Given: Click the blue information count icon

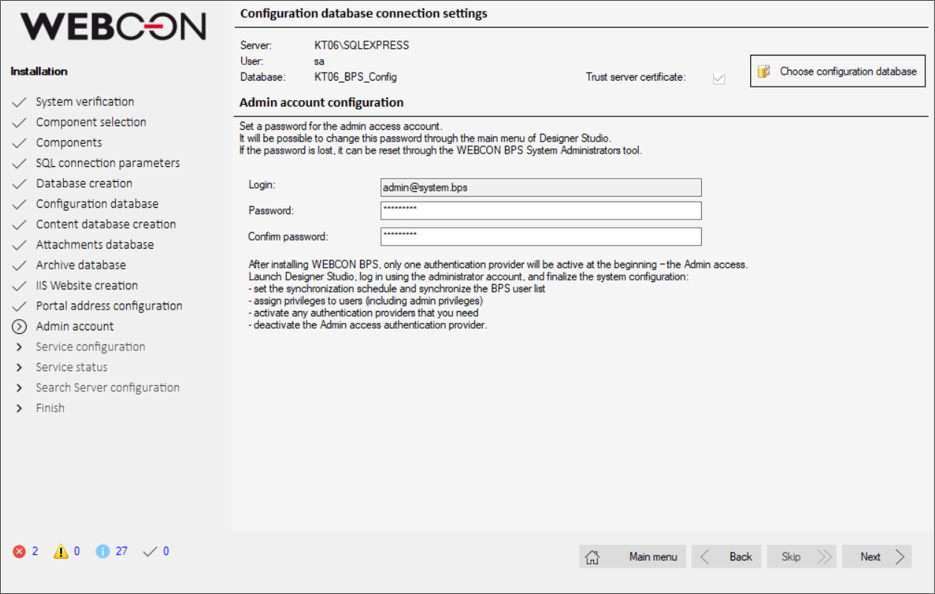Looking at the screenshot, I should pos(102,551).
